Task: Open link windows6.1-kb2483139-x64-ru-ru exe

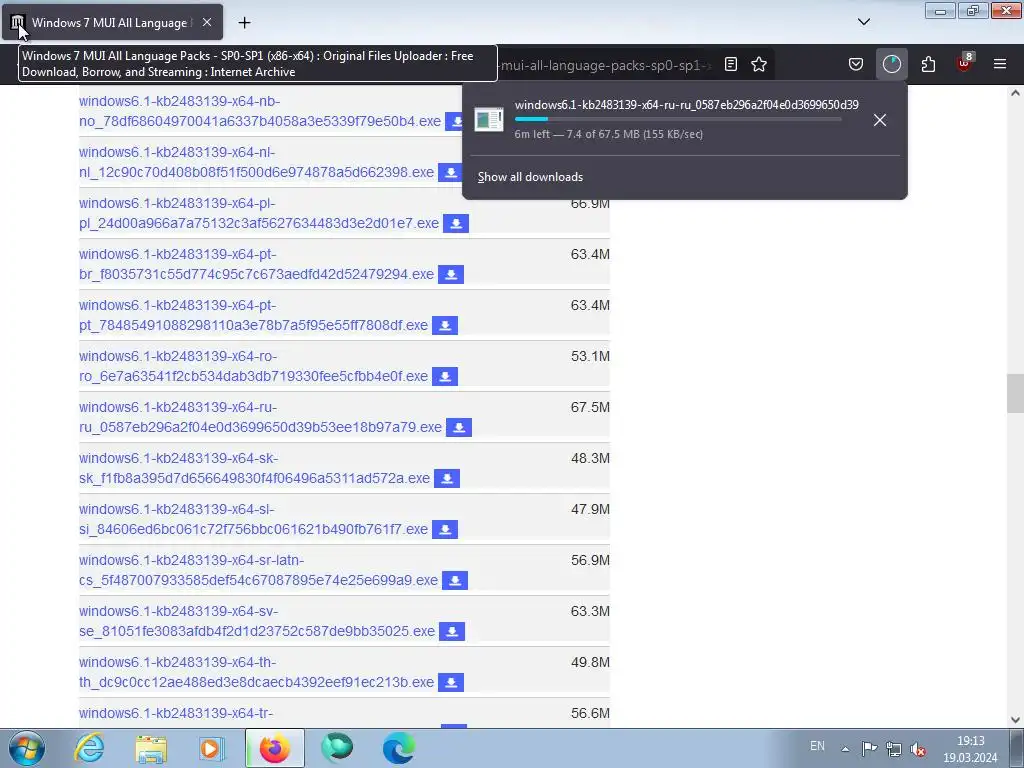Action: (261, 417)
